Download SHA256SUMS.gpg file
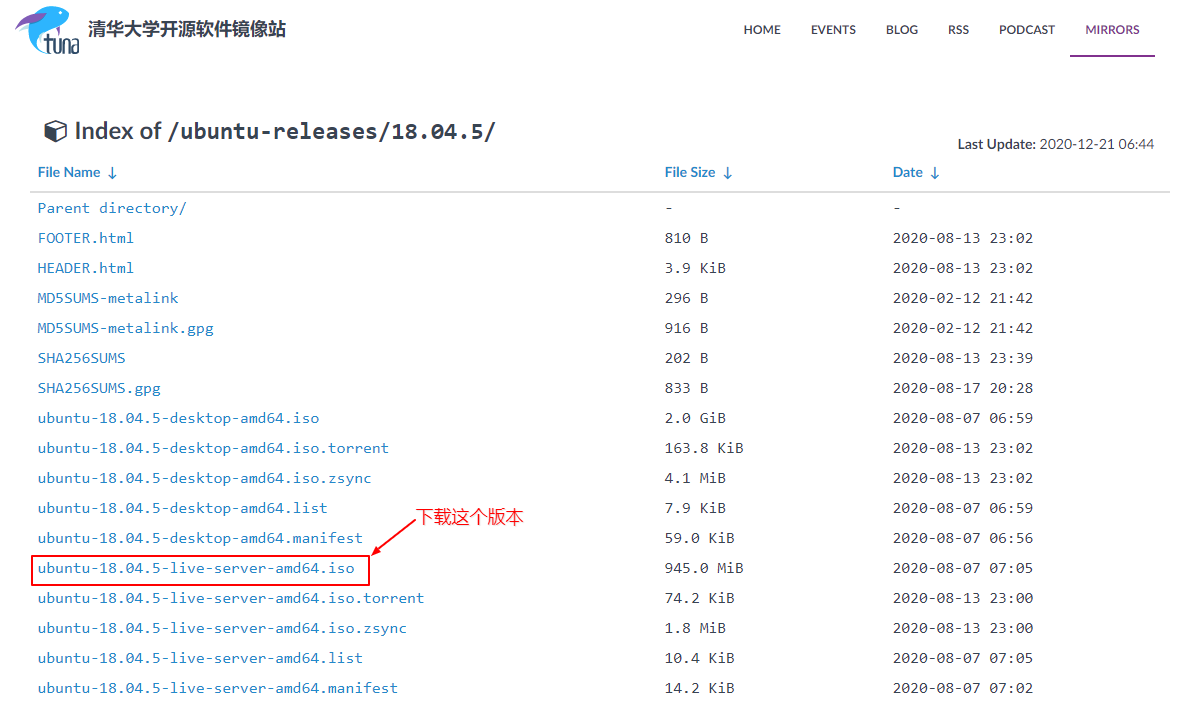The image size is (1179, 719). click(x=99, y=389)
